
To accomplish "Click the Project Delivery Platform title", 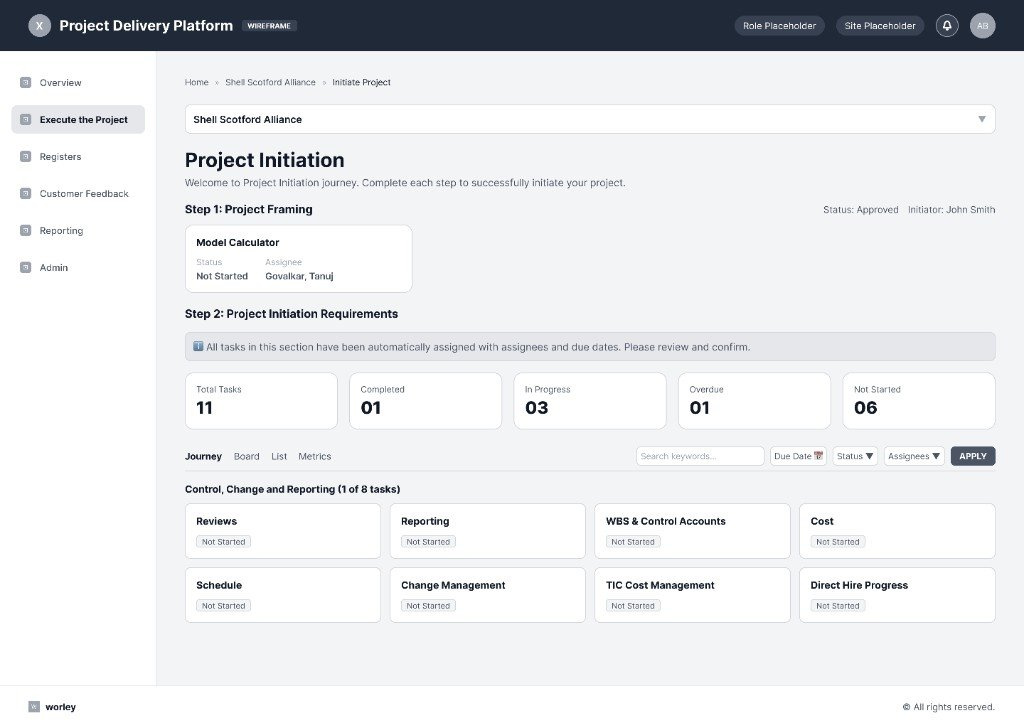I will pyautogui.click(x=146, y=25).
